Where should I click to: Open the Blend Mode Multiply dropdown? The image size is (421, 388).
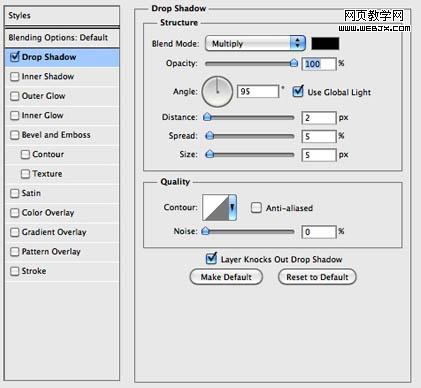pyautogui.click(x=255, y=43)
